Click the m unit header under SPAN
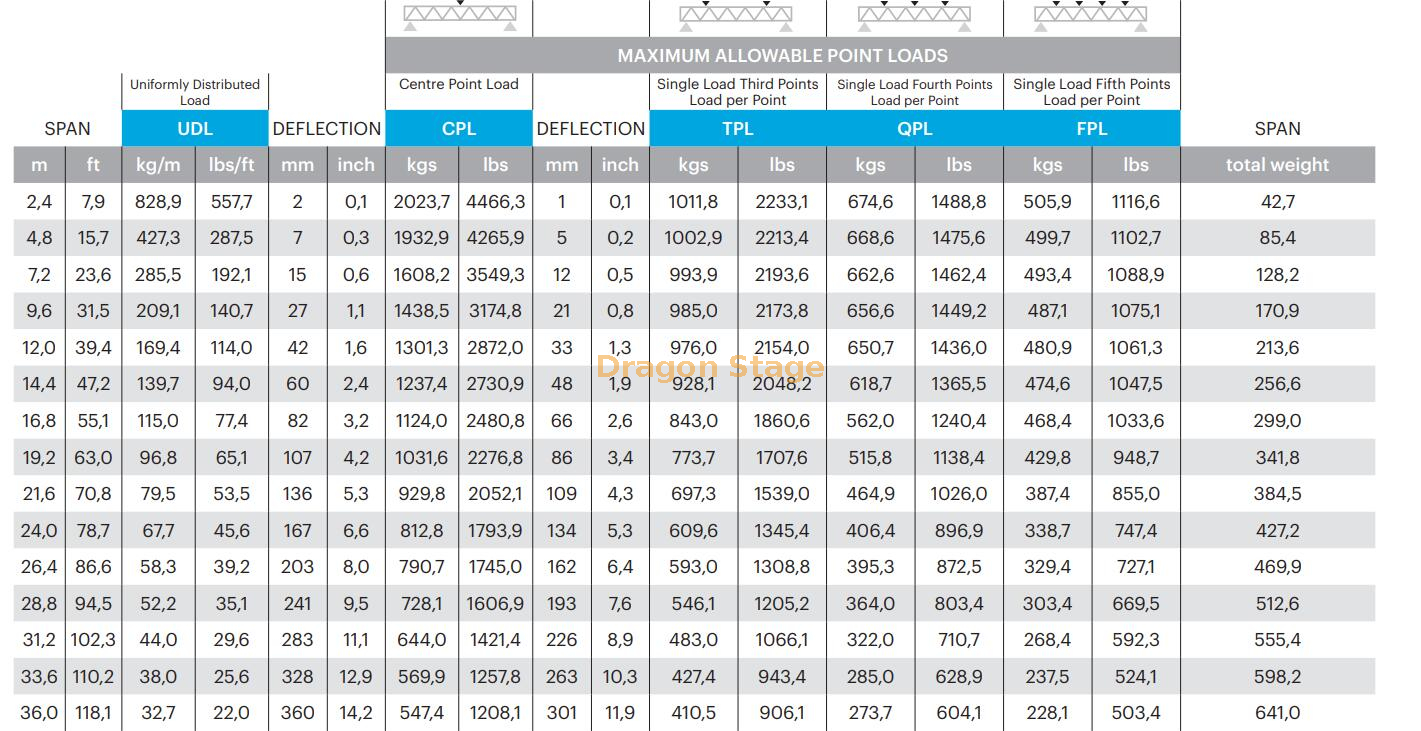This screenshot has height=731, width=1421. 39,165
